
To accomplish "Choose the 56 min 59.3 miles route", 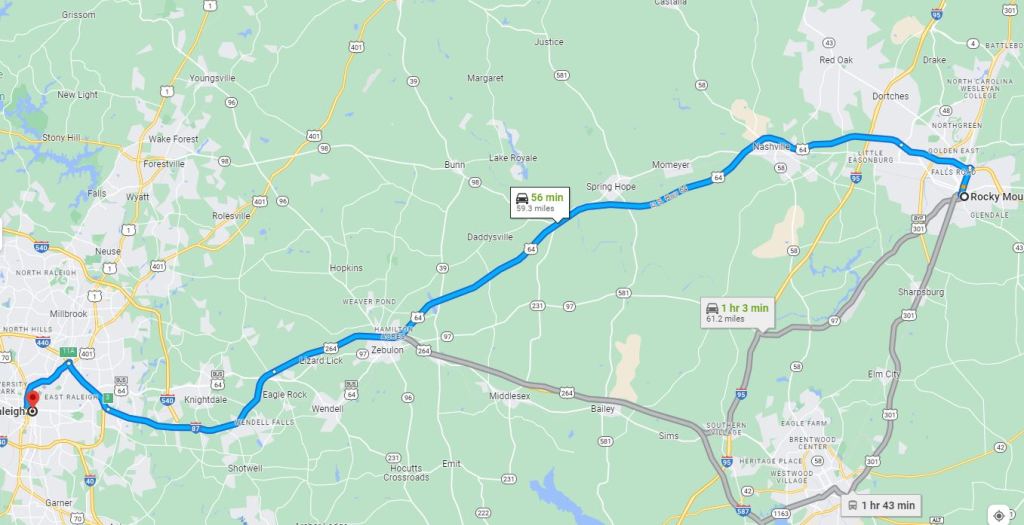I will tap(539, 202).
